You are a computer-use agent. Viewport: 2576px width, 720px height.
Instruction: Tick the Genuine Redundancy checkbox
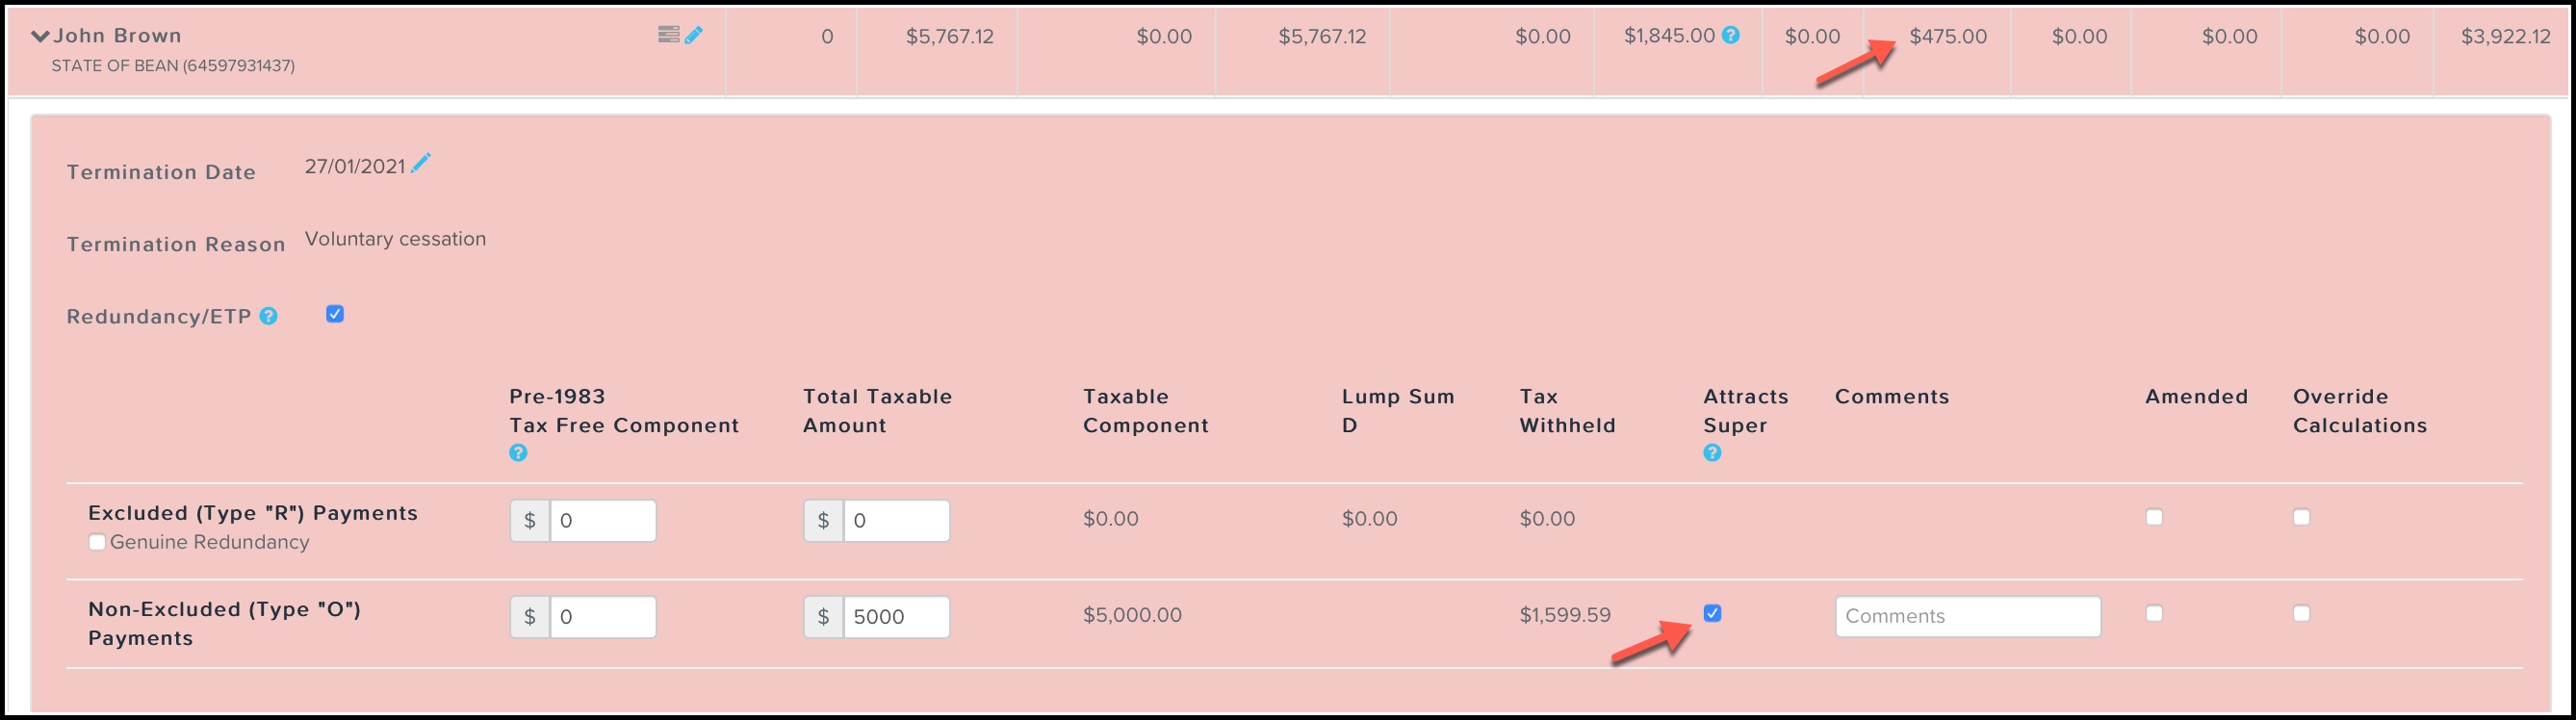coord(97,542)
